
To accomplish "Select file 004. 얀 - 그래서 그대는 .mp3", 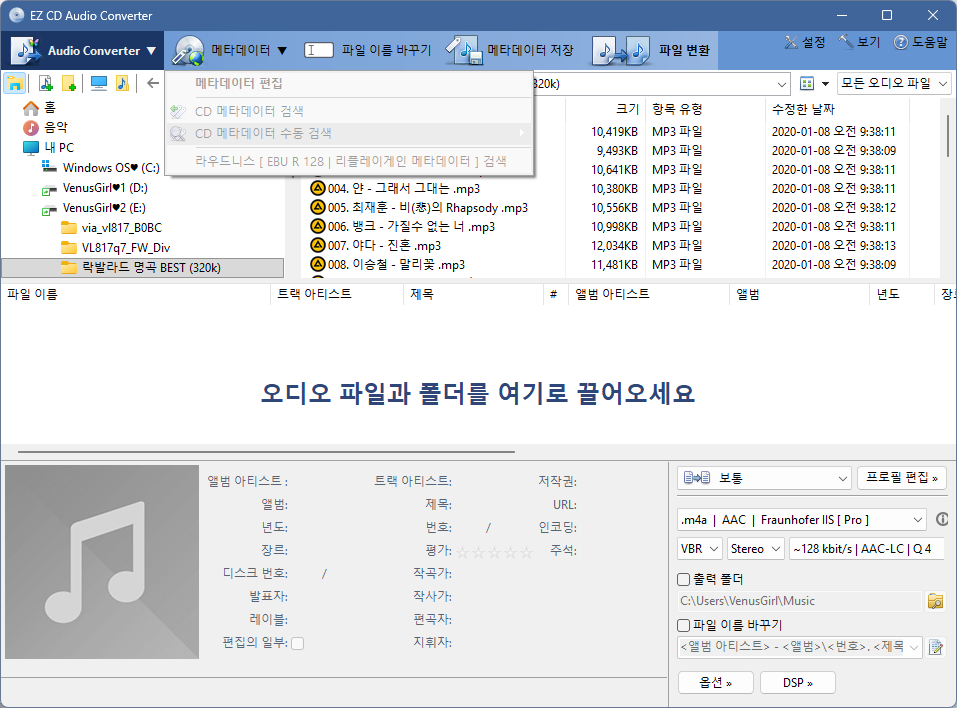I will tap(395, 189).
